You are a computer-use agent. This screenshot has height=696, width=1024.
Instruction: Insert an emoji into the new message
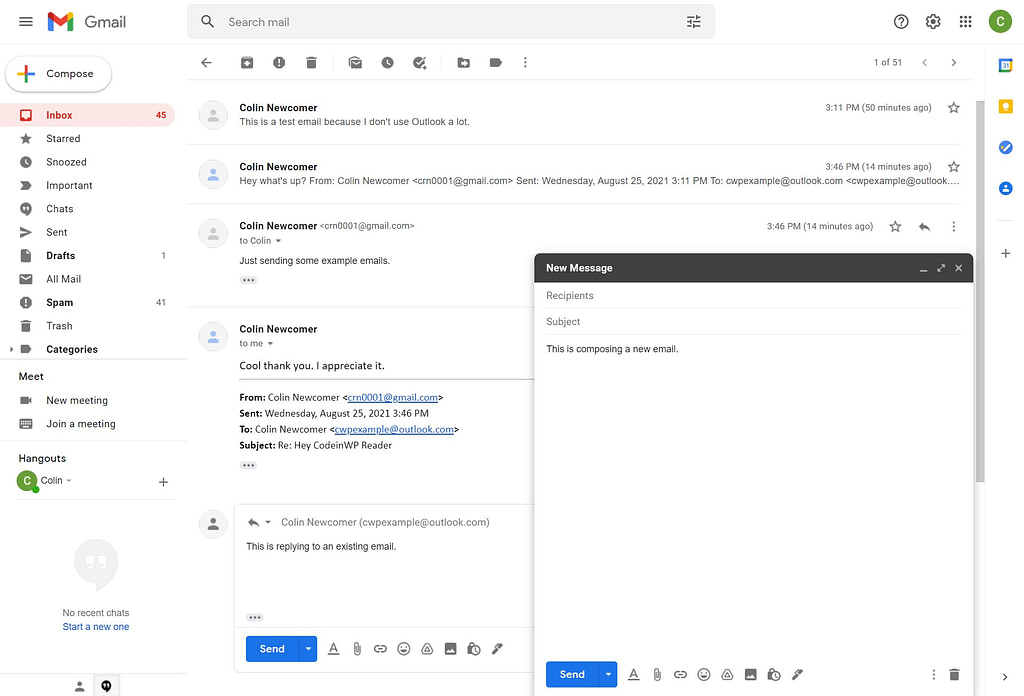coord(704,674)
